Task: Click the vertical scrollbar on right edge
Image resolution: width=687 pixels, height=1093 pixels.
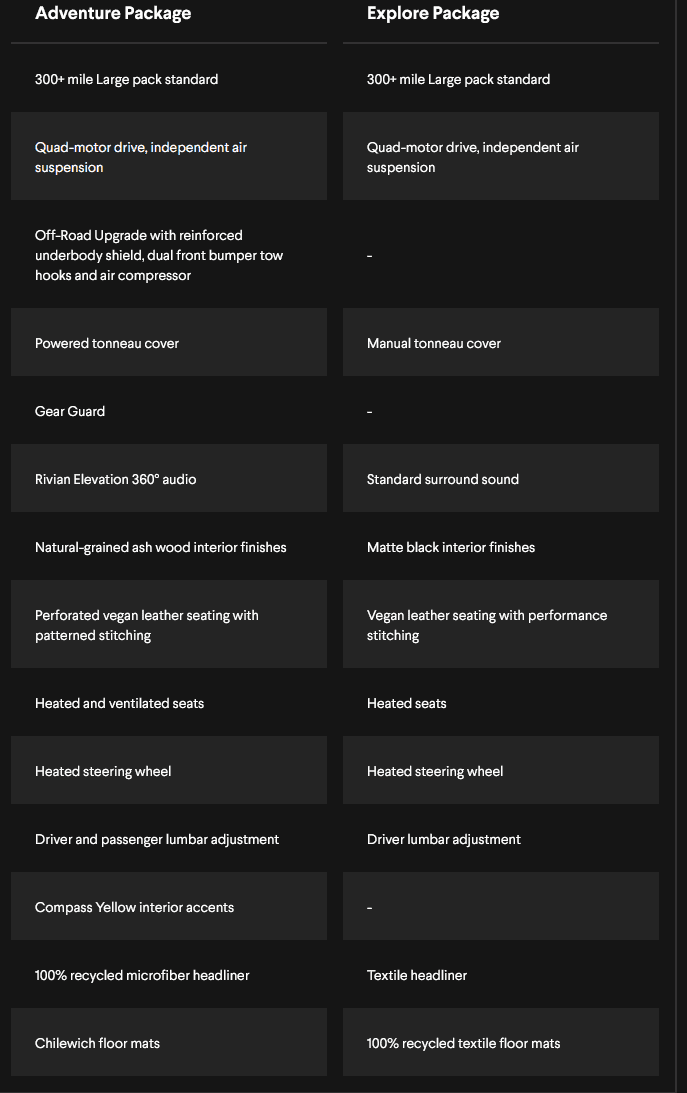Action: (677, 546)
